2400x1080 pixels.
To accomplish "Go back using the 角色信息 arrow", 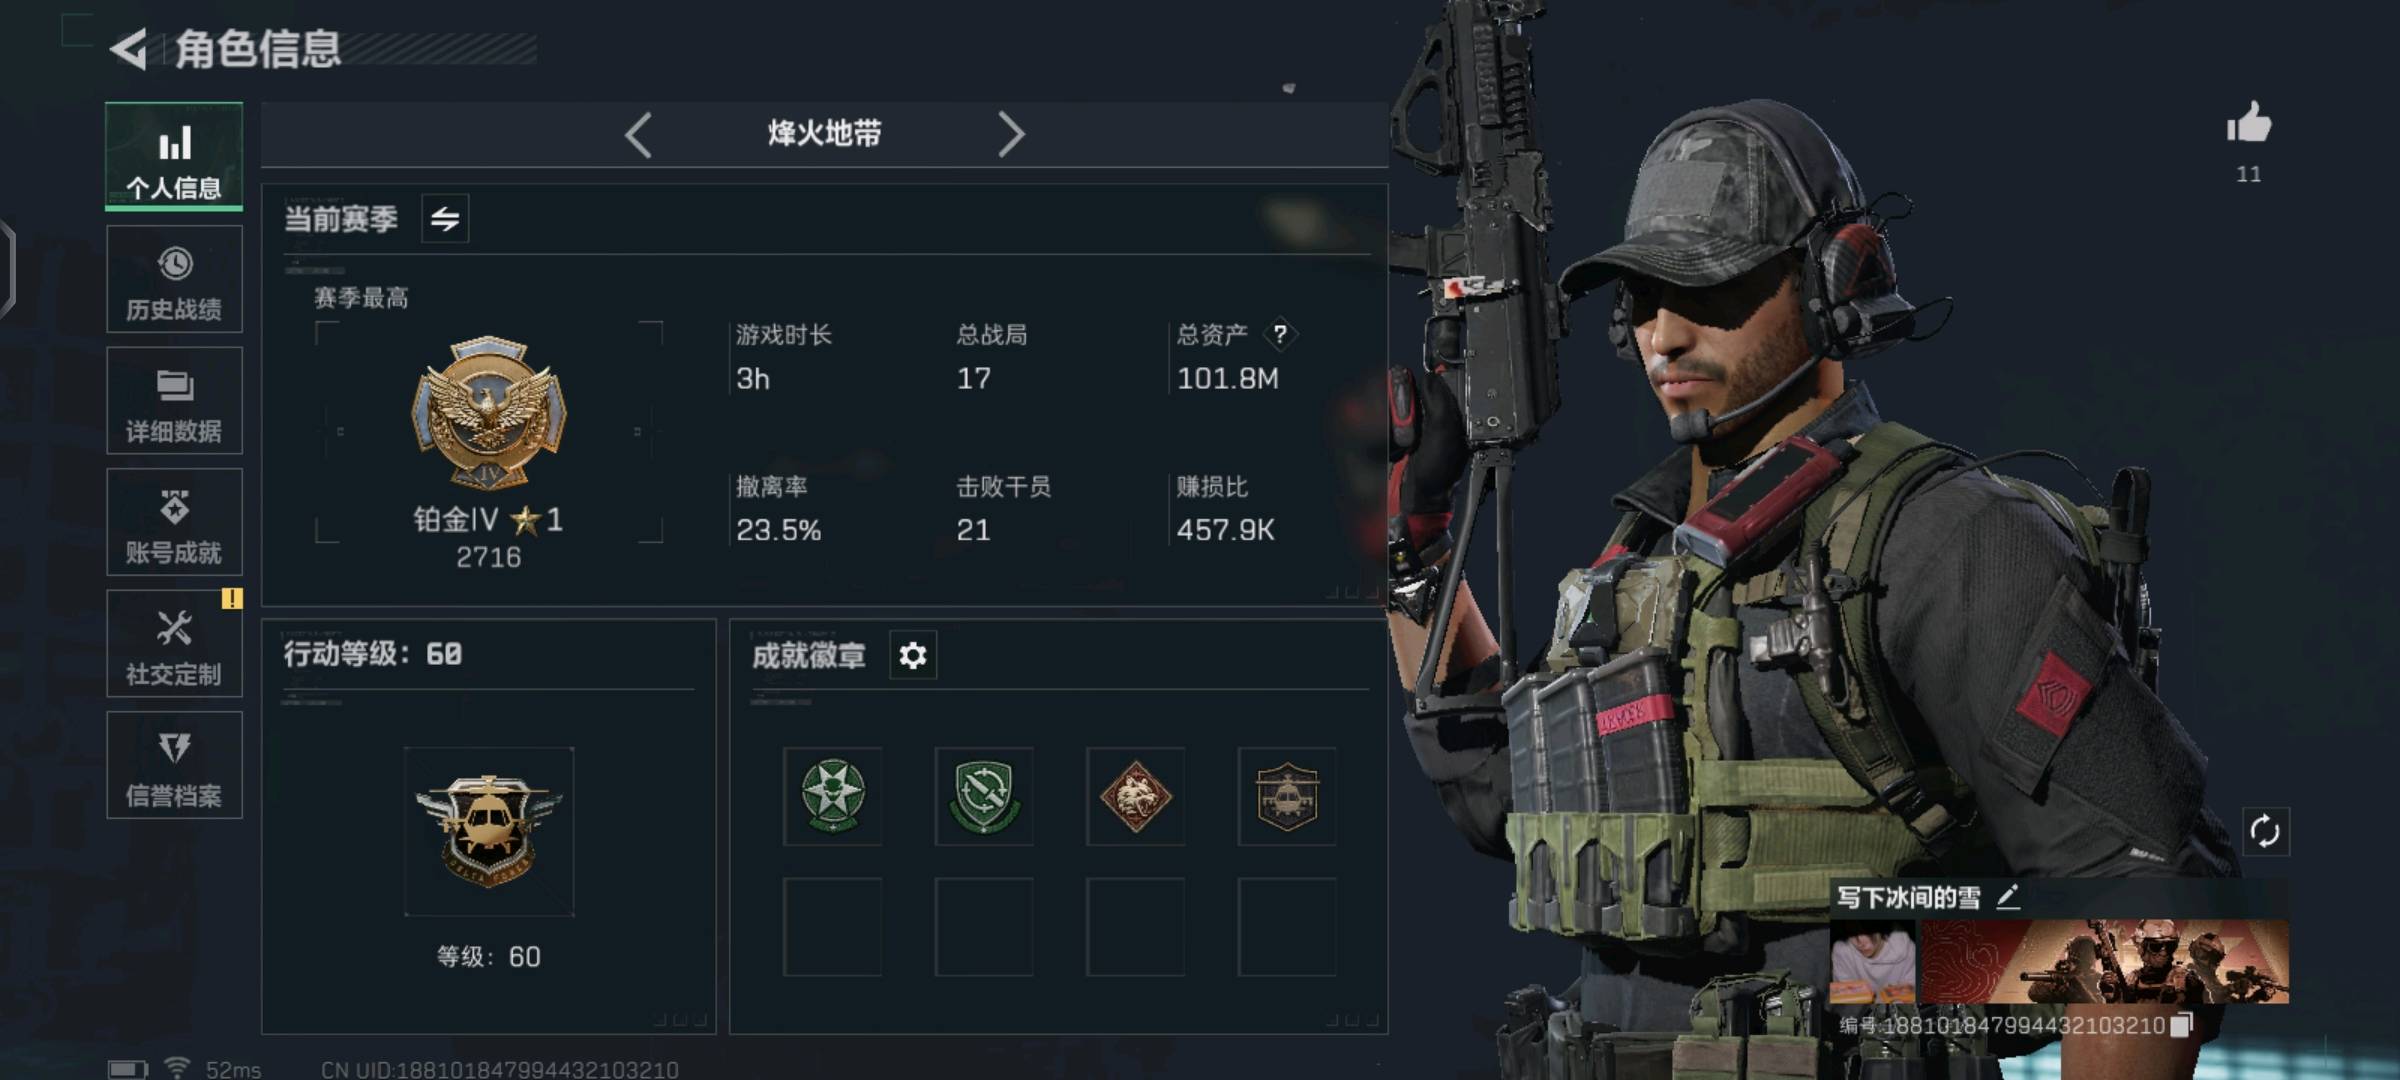I will point(129,49).
